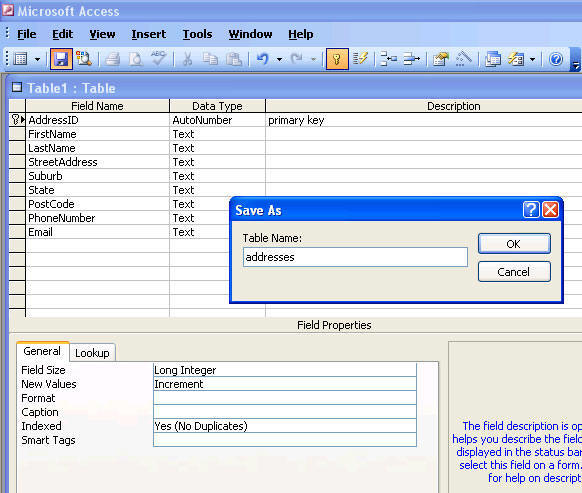
Task: Click the Properties toolbar icon
Action: (x=441, y=59)
